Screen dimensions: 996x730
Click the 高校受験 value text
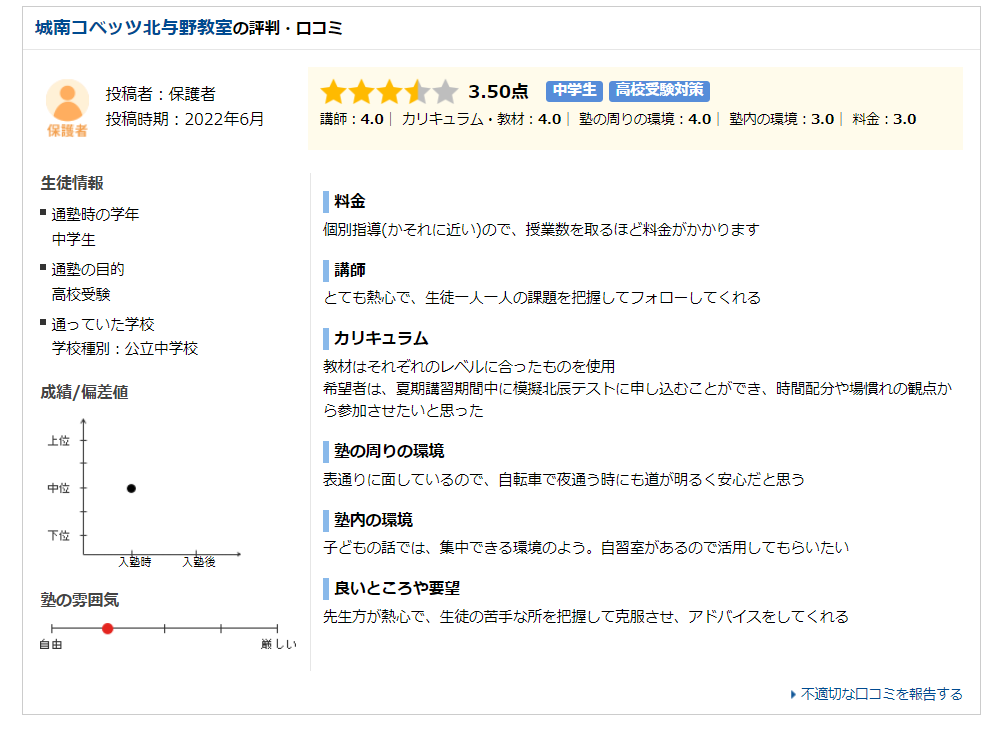click(x=81, y=294)
